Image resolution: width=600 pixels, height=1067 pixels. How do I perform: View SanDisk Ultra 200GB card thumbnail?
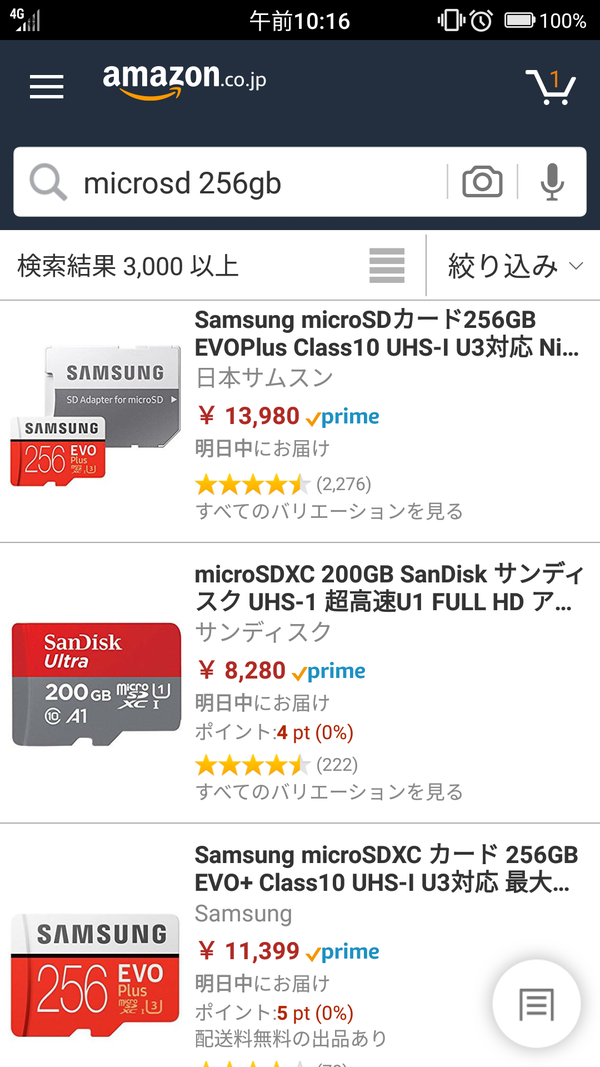click(97, 684)
